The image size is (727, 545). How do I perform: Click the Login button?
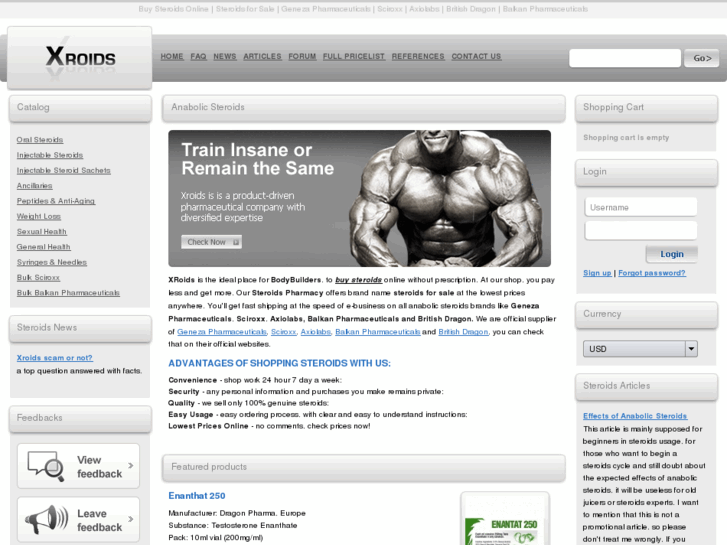point(671,254)
